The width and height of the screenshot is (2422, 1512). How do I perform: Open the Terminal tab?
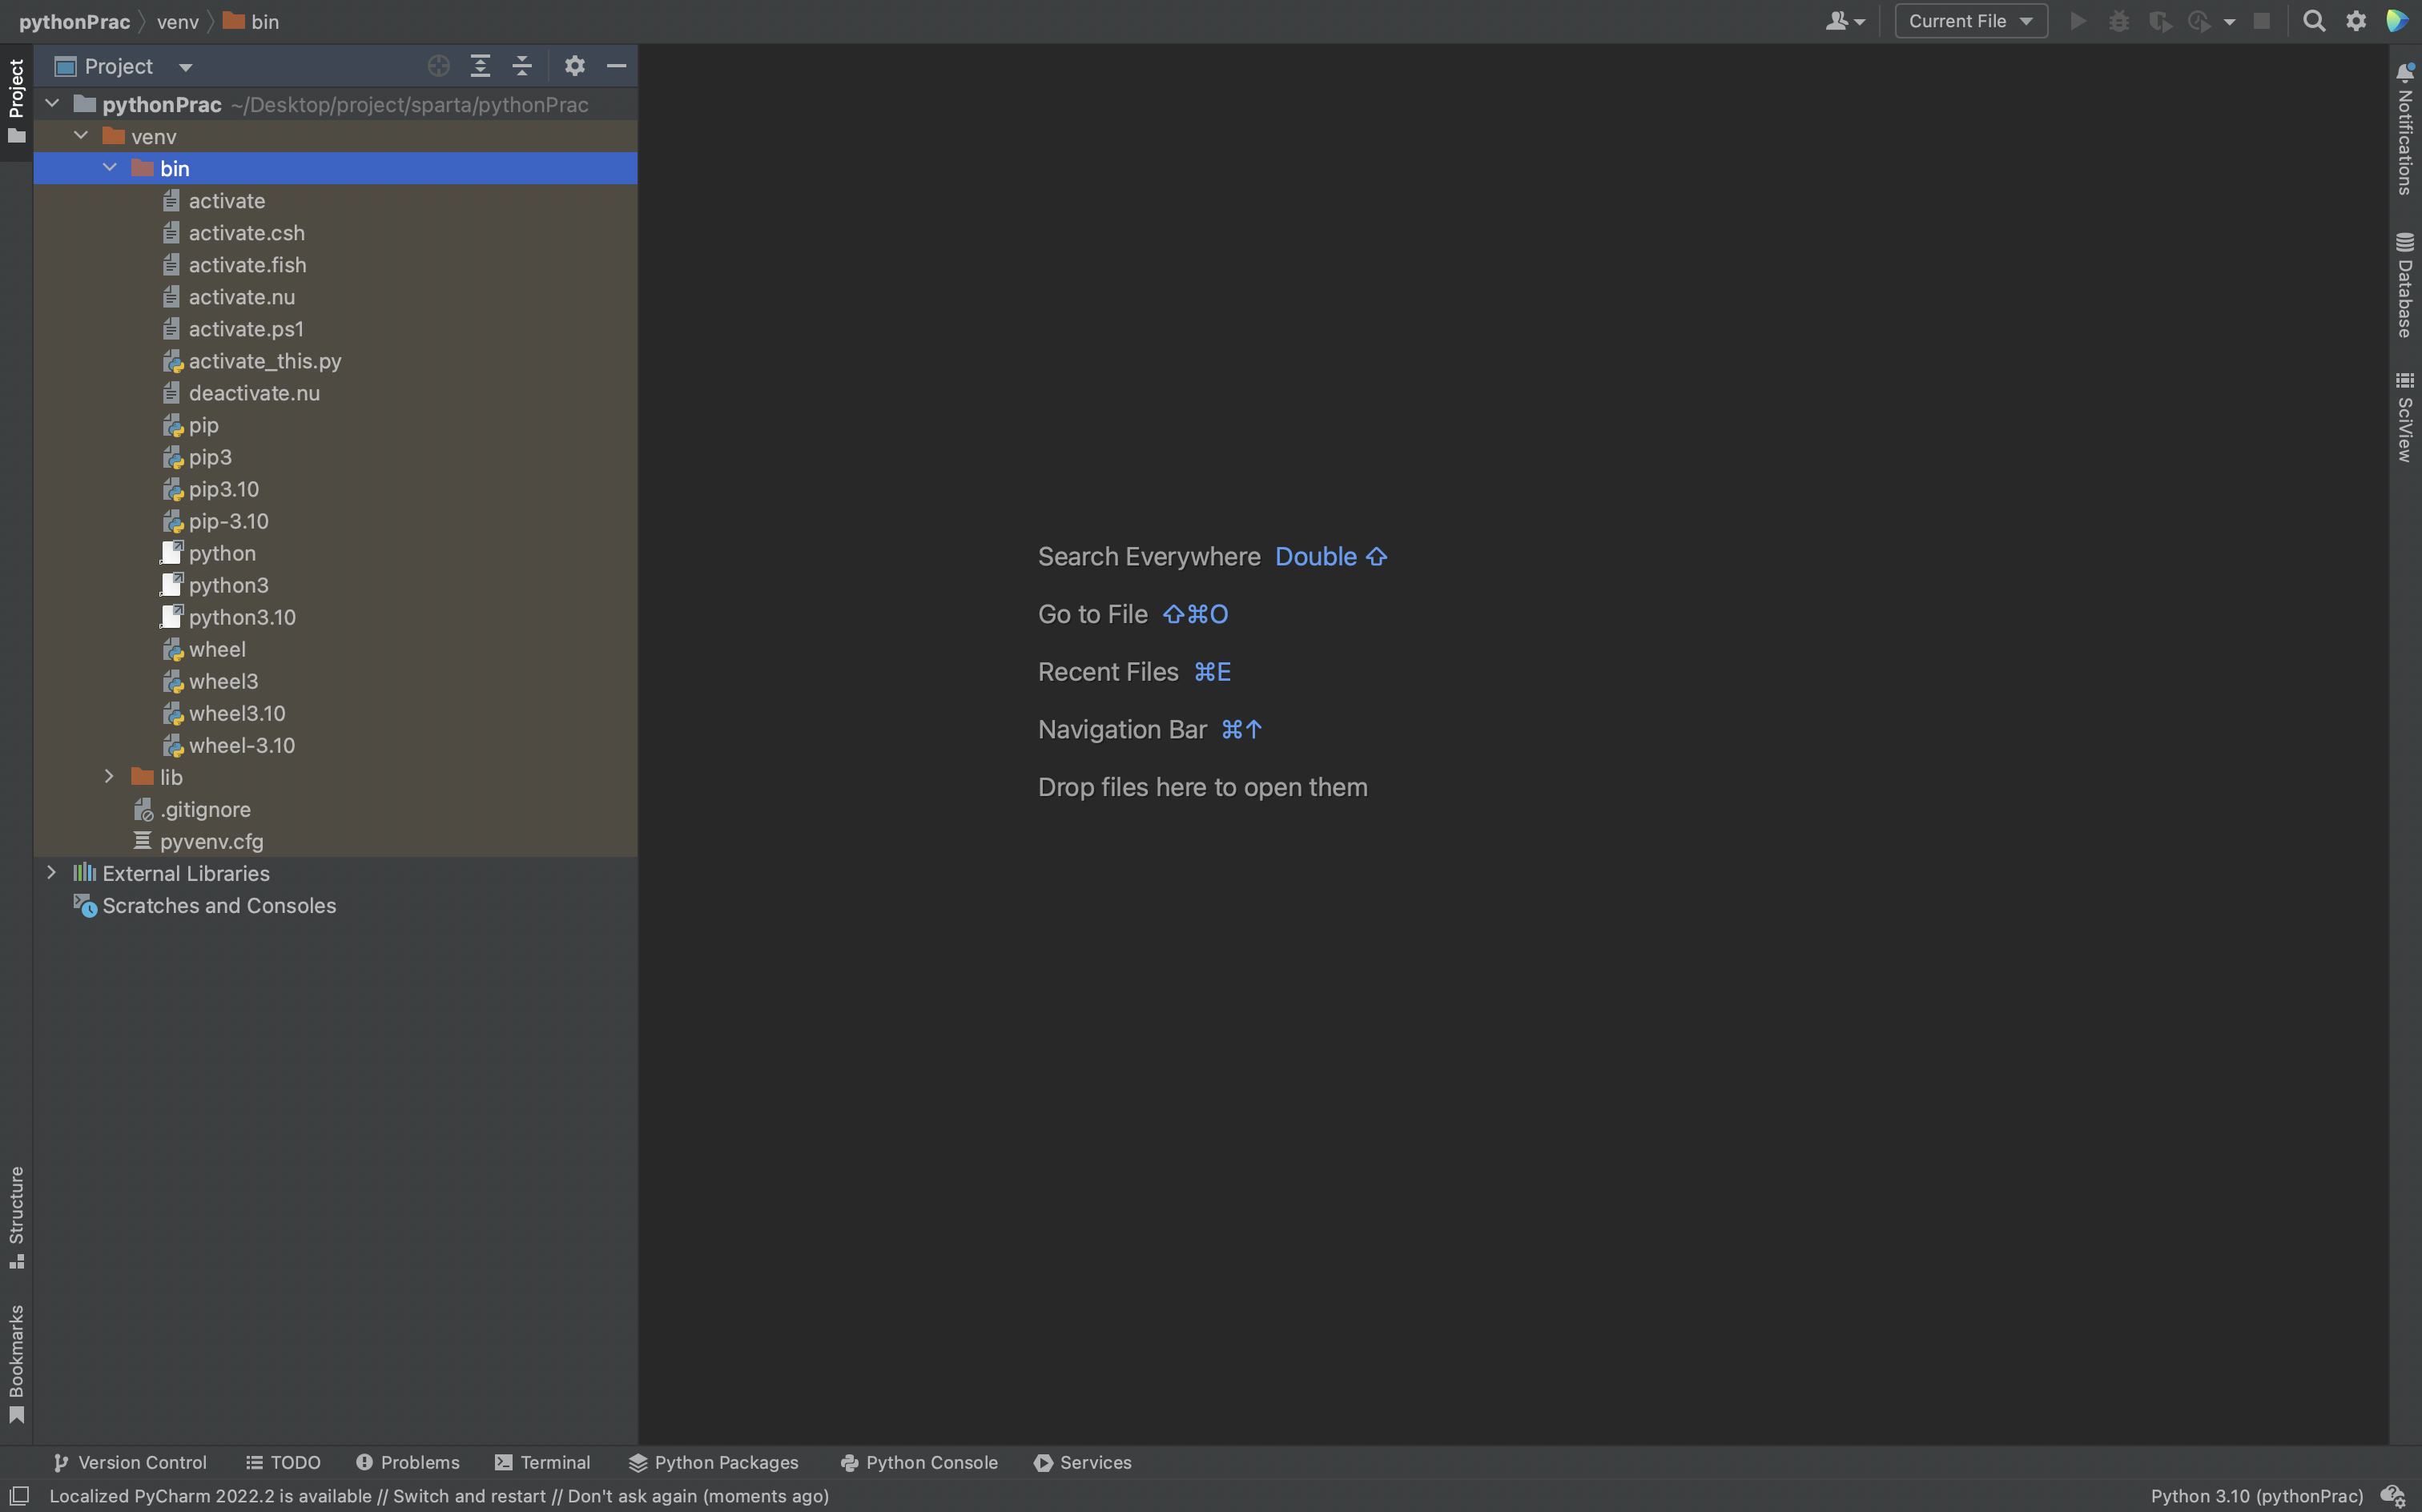pos(543,1462)
